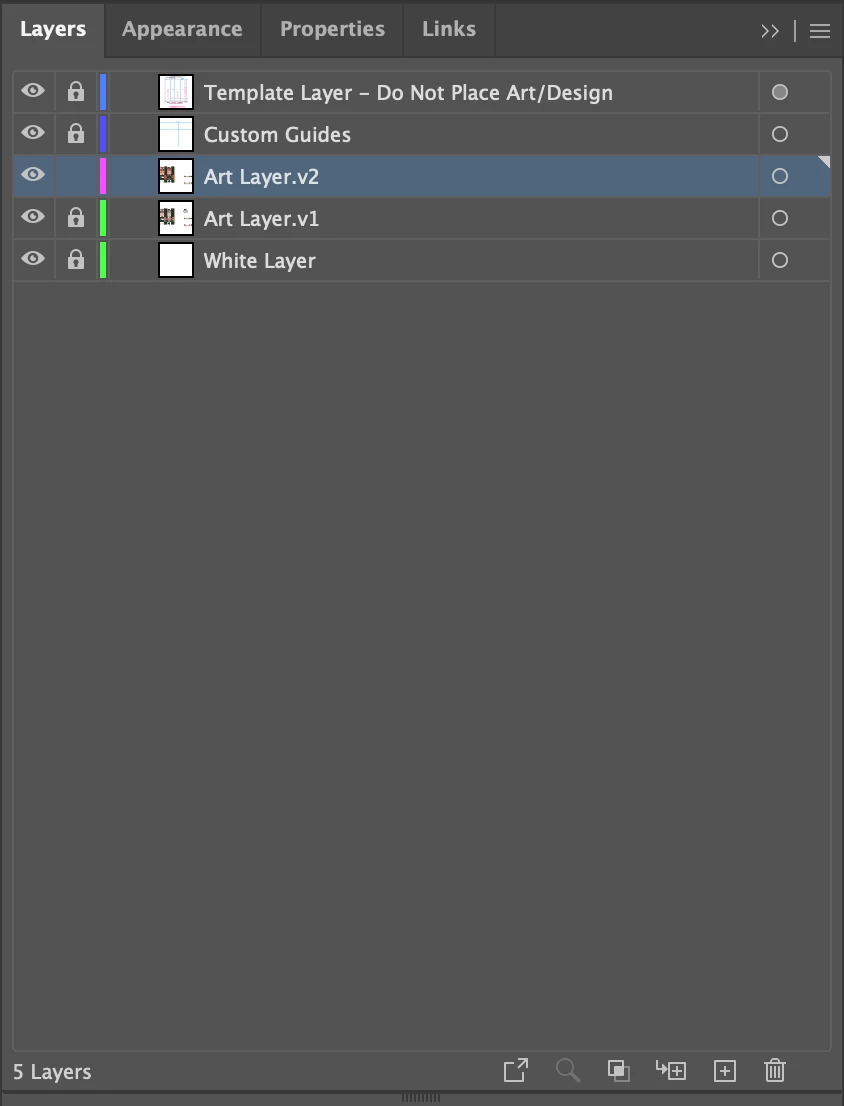This screenshot has width=844, height=1106.
Task: Click target circle for Template Layer
Action: pyautogui.click(x=779, y=92)
